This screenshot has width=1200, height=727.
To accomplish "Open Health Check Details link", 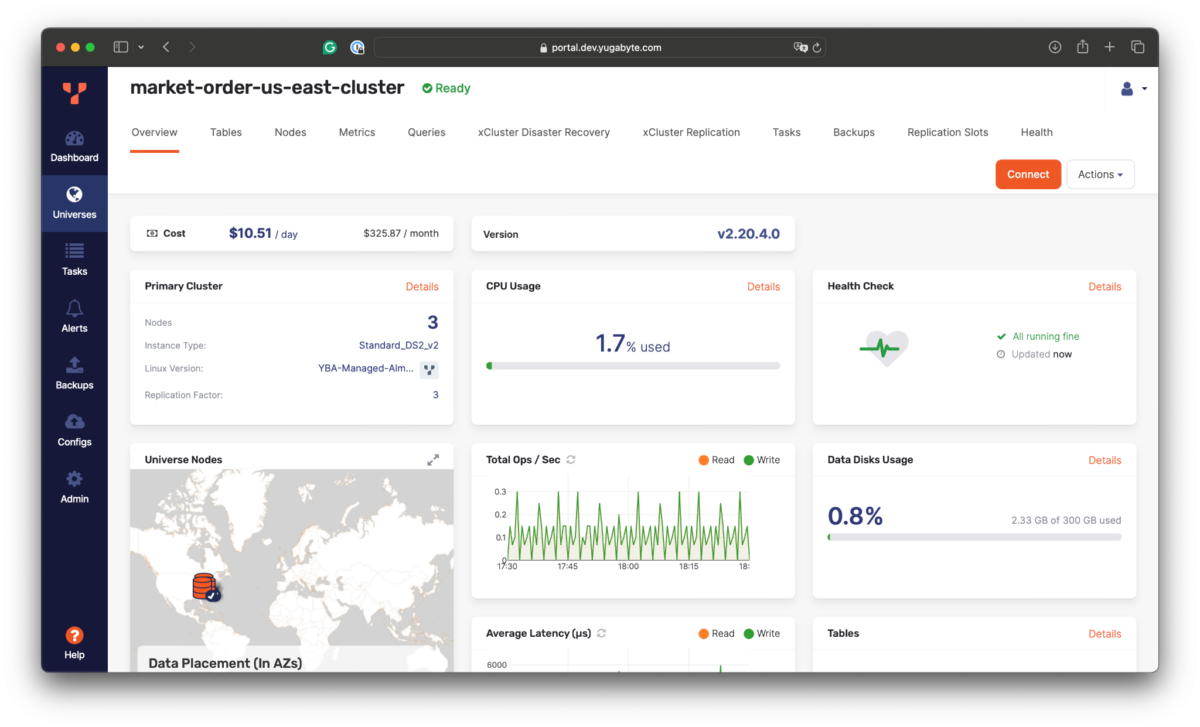I will [1104, 286].
